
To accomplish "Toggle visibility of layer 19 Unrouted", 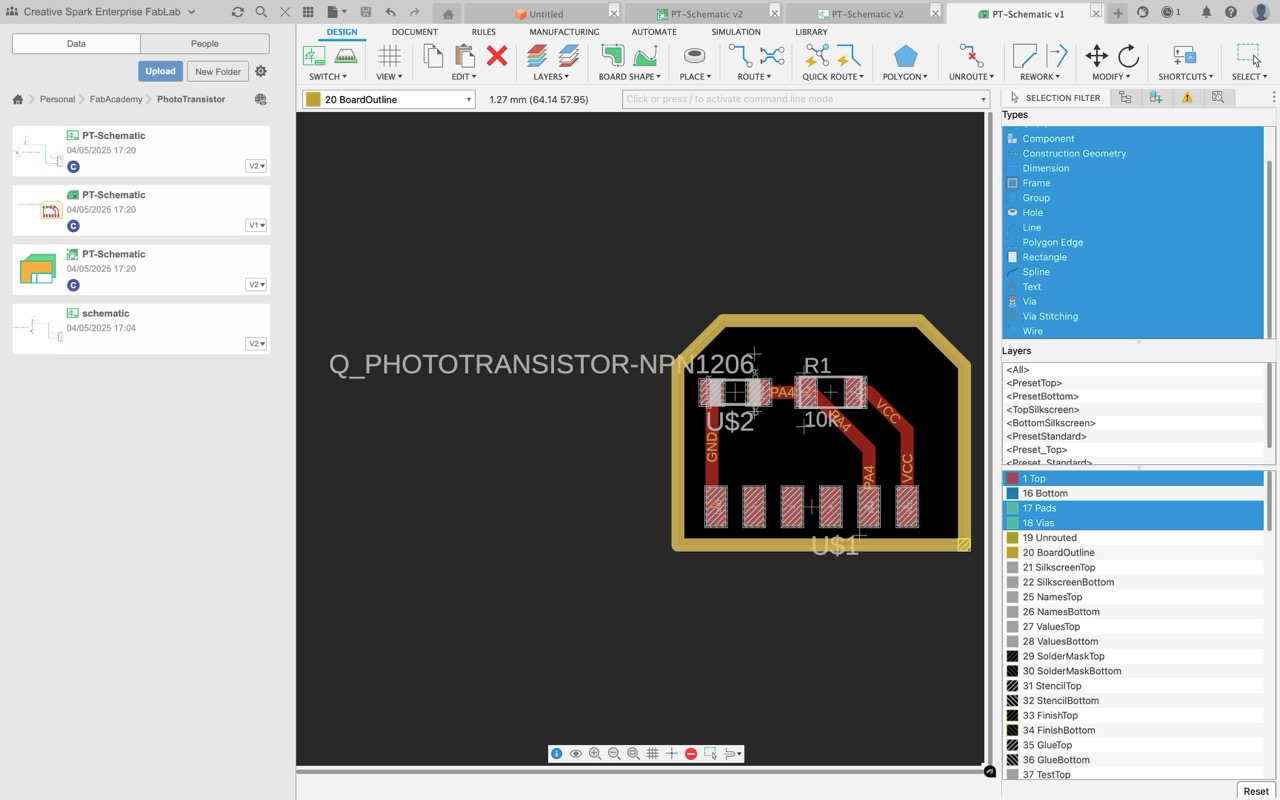I will pyautogui.click(x=1133, y=538).
